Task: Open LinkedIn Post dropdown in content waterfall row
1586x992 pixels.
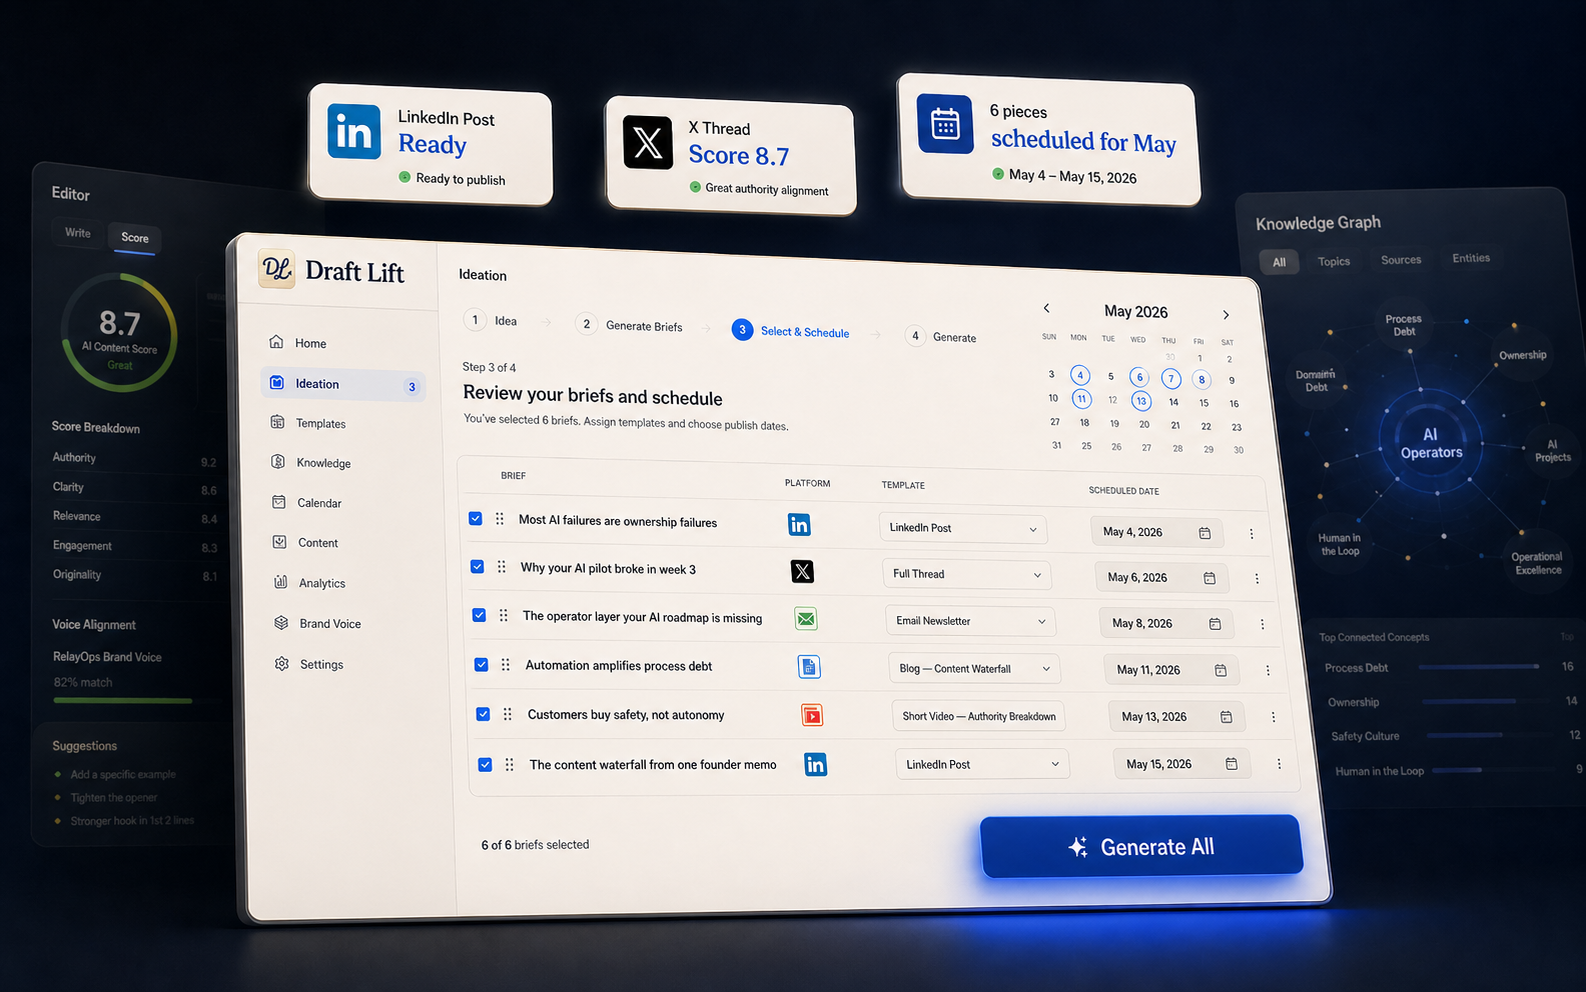Action: pyautogui.click(x=982, y=764)
